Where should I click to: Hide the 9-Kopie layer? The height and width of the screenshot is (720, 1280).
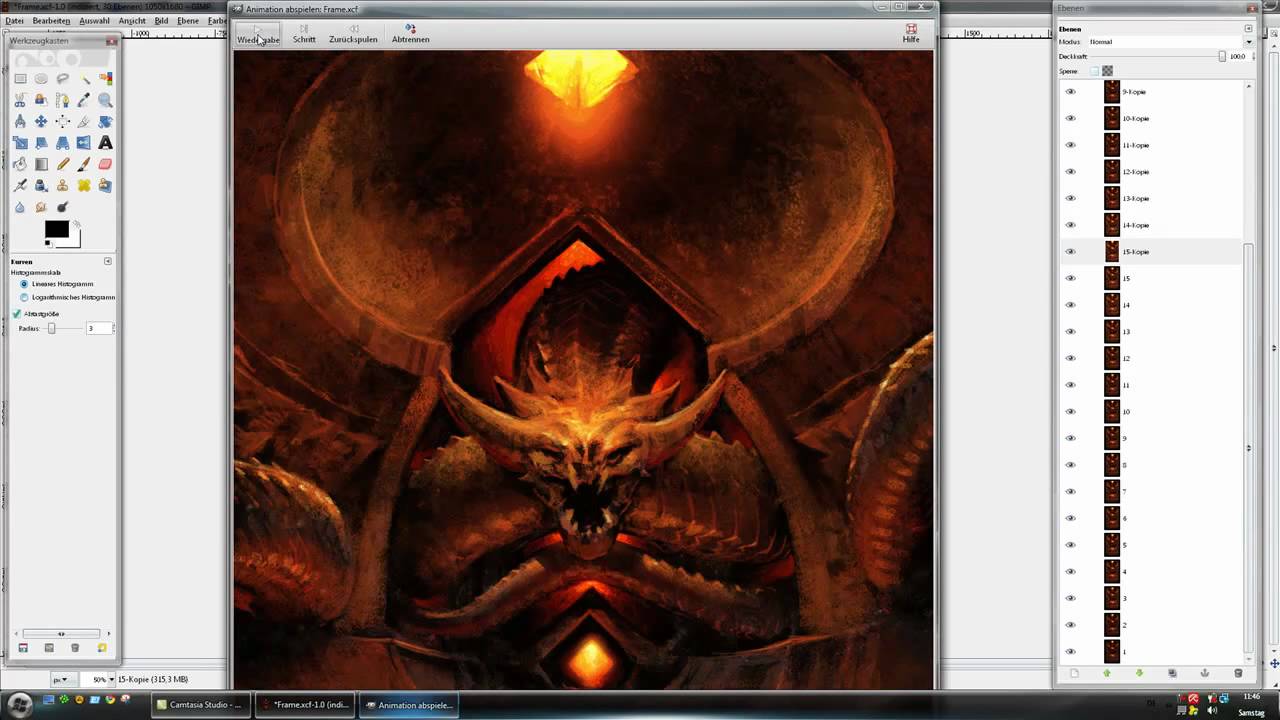1071,92
